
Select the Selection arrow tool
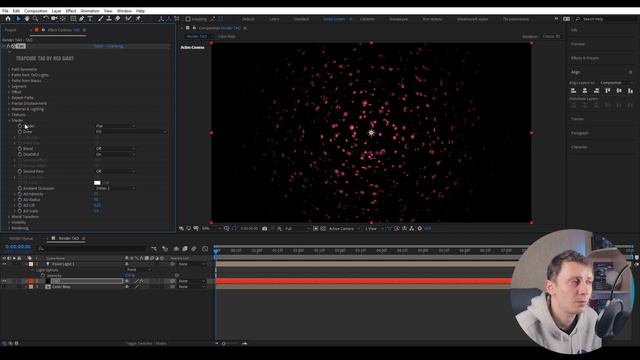pos(18,19)
